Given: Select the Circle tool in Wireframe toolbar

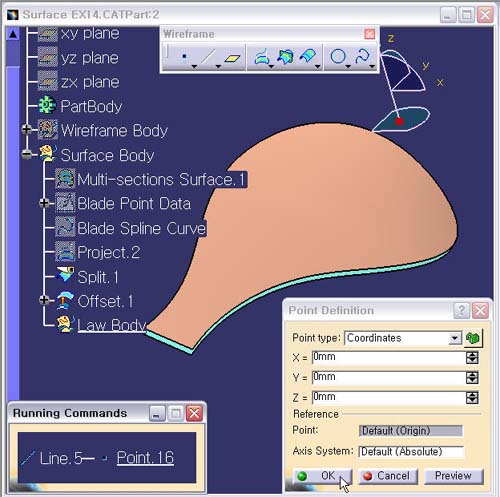Looking at the screenshot, I should [338, 56].
